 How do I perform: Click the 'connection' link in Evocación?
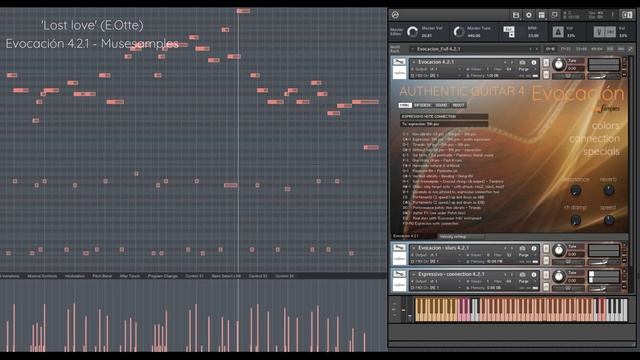tap(594, 139)
